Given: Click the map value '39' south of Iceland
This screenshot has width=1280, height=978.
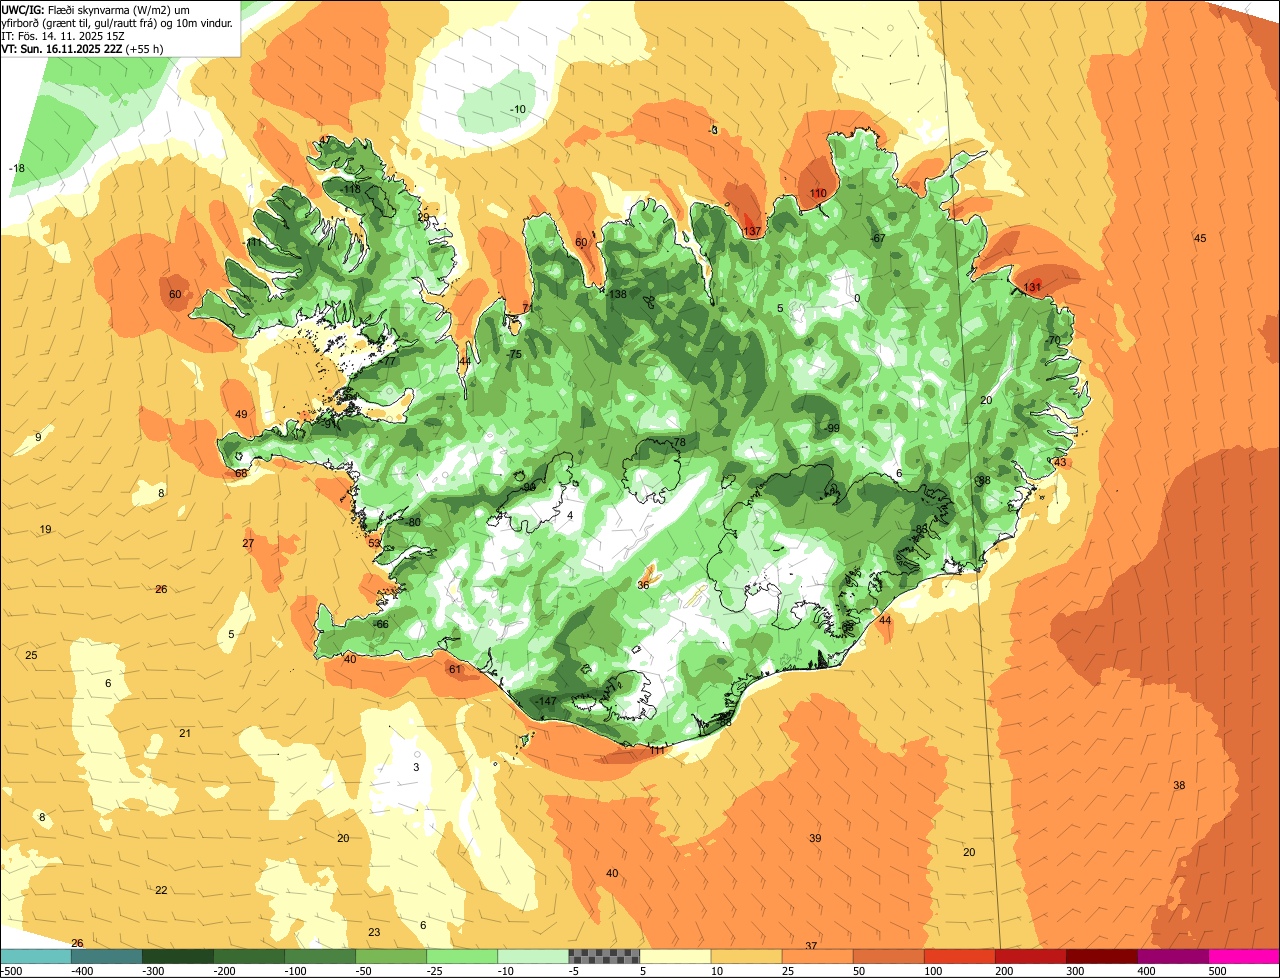Looking at the screenshot, I should (815, 838).
